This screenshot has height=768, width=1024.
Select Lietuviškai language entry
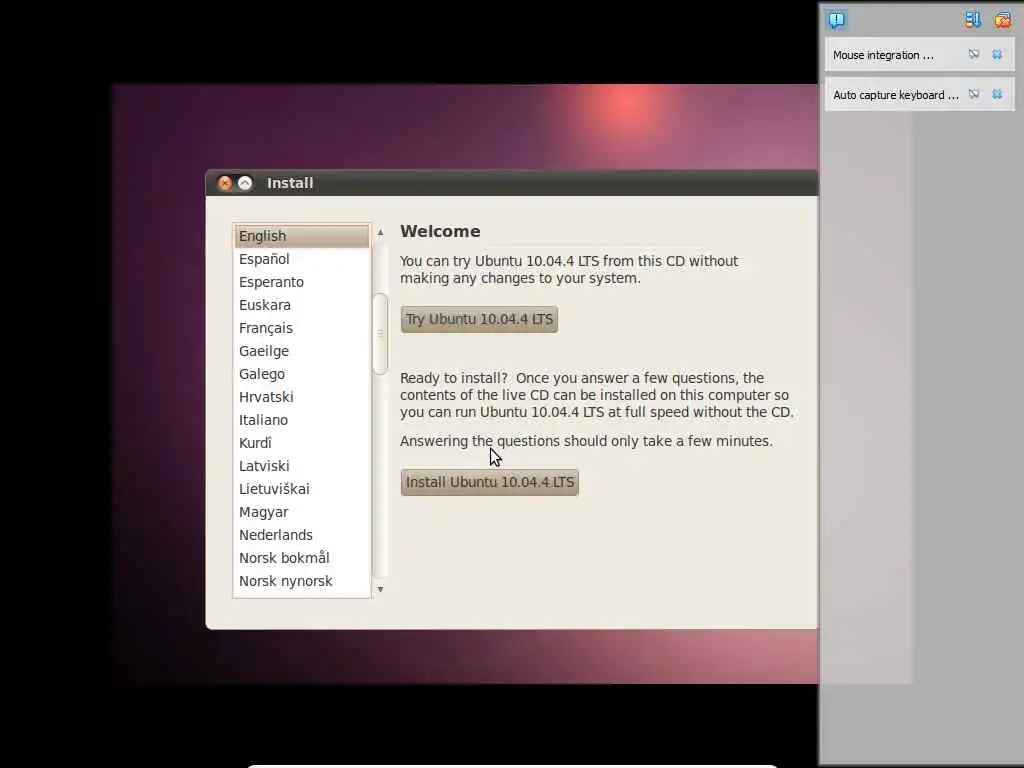pos(302,489)
